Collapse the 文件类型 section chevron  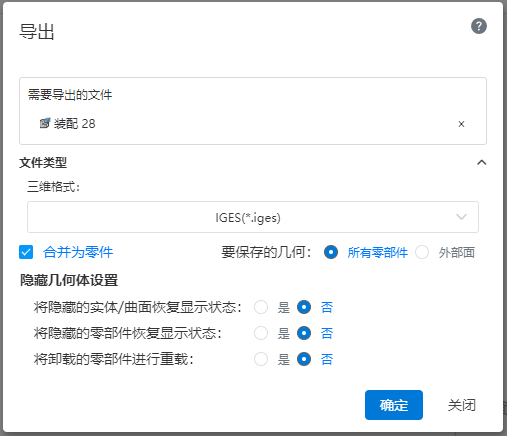click(x=481, y=162)
